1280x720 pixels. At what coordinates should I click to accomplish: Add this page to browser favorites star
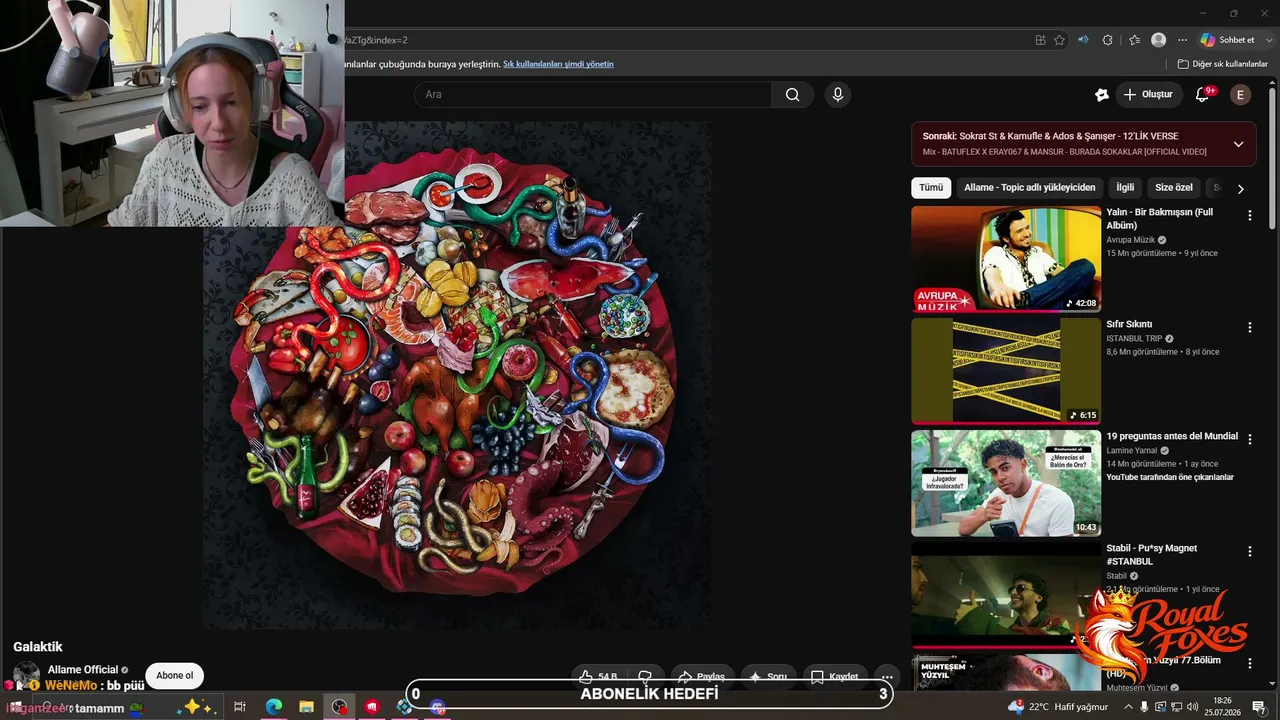tap(1060, 40)
